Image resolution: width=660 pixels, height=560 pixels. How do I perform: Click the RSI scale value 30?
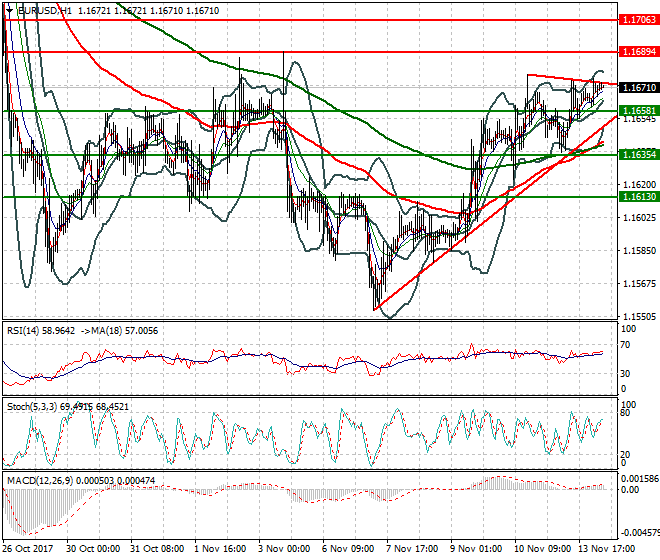click(625, 373)
